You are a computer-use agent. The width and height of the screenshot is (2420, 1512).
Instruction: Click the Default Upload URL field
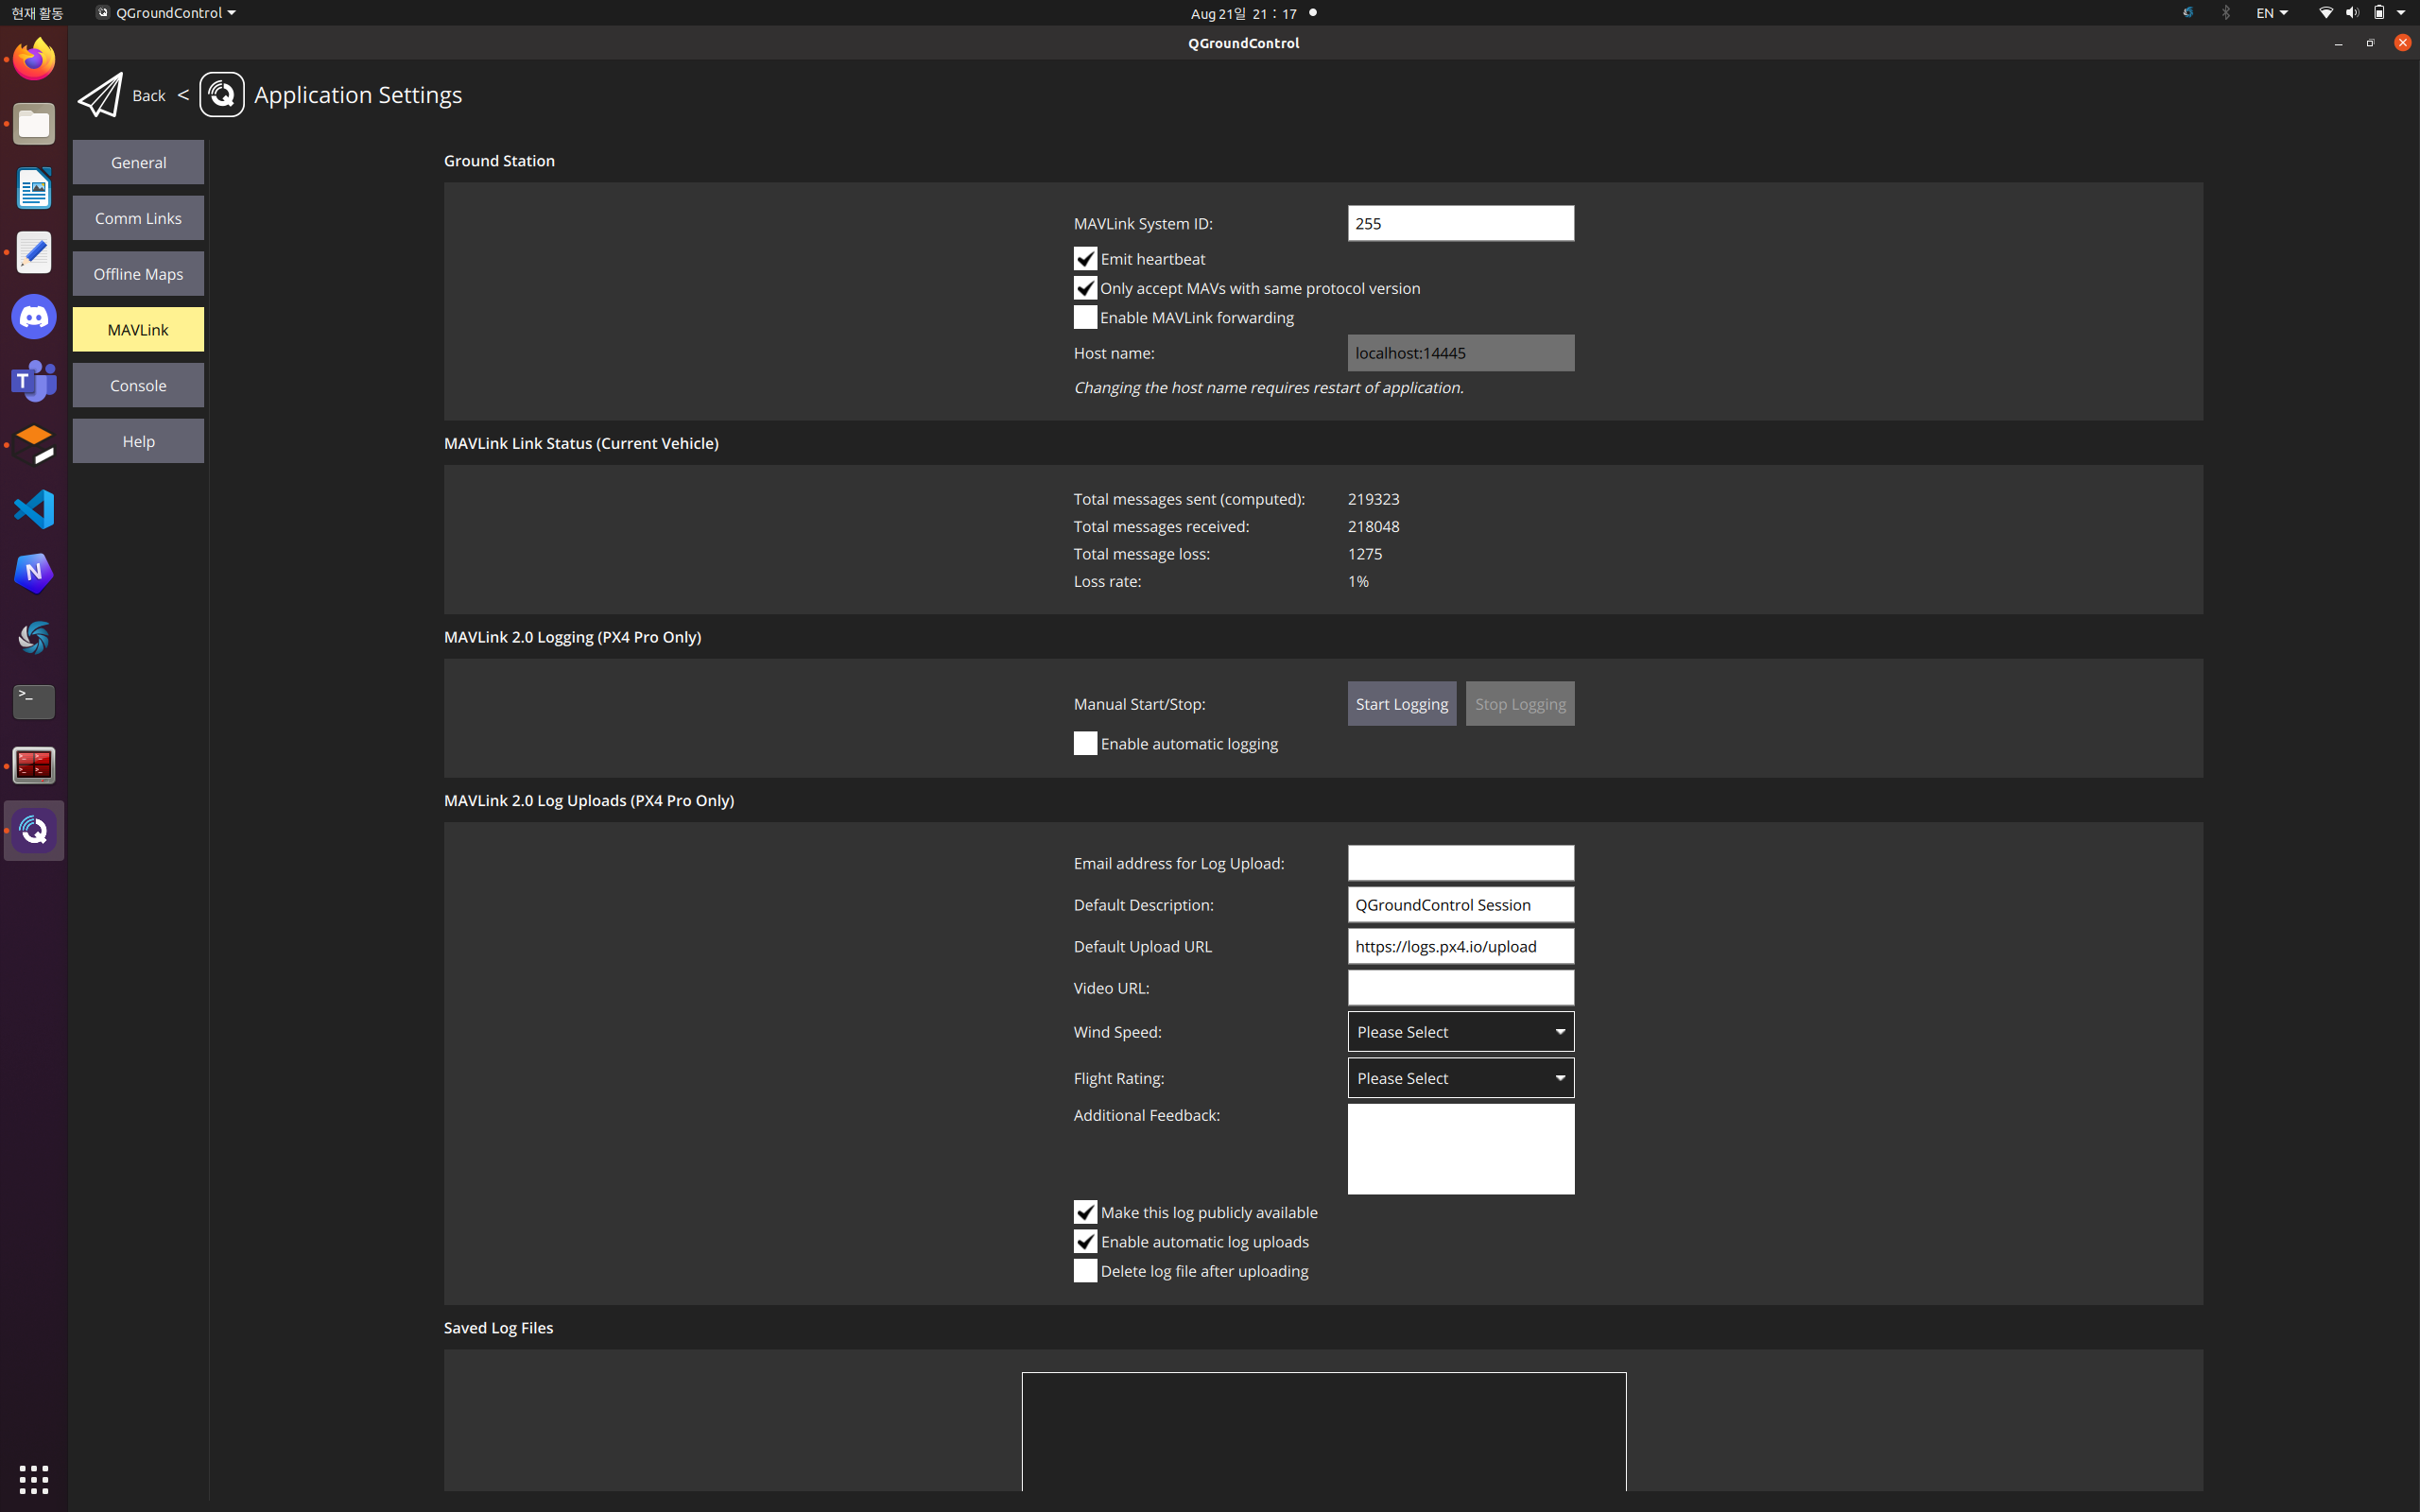pyautogui.click(x=1461, y=946)
